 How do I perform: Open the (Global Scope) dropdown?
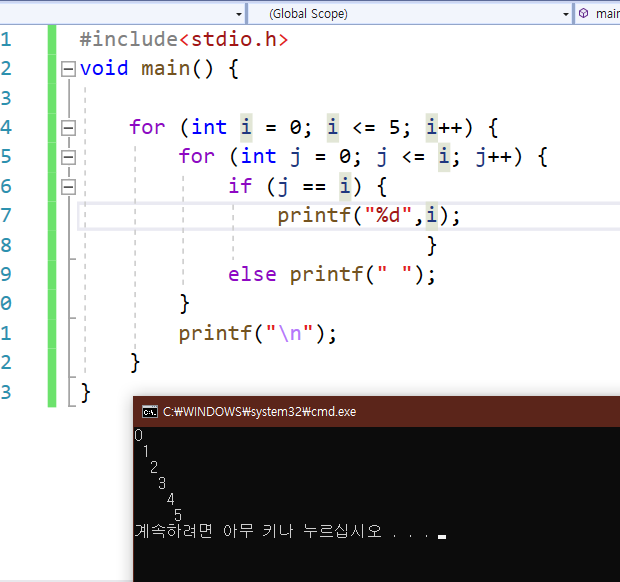pos(410,14)
